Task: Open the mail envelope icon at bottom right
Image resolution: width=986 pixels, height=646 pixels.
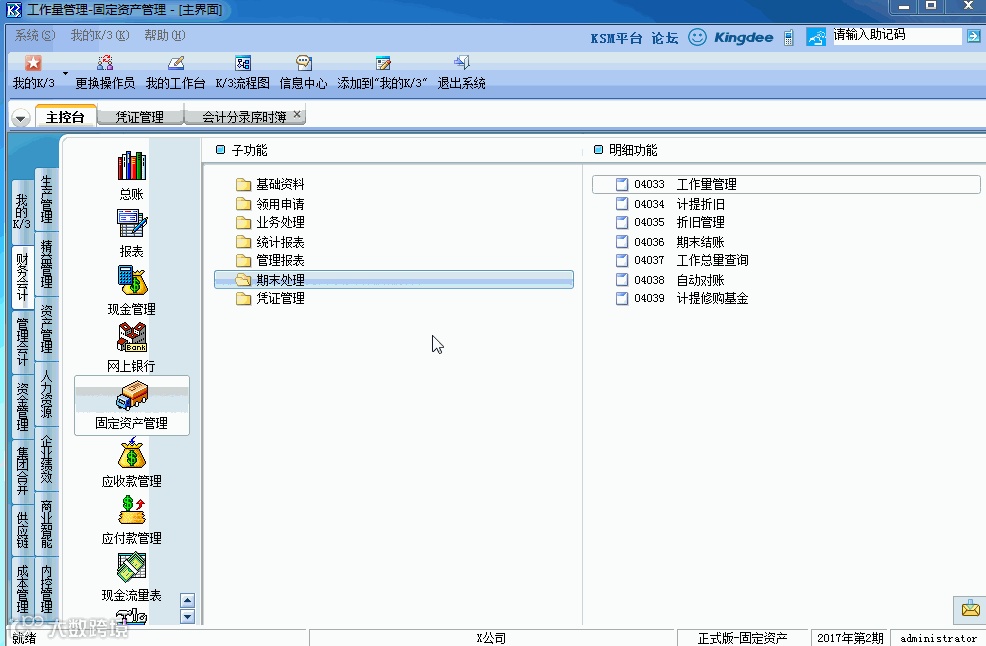Action: click(x=970, y=609)
